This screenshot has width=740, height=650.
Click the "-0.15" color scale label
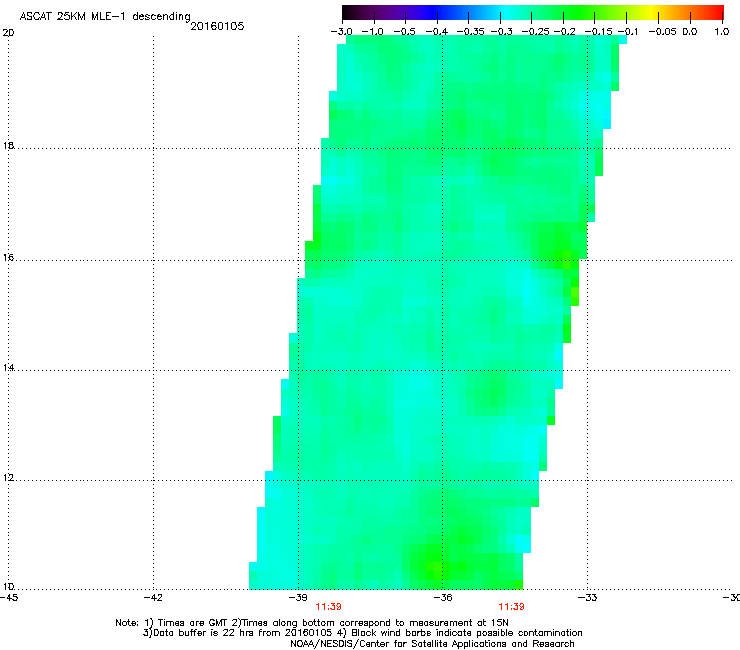598,32
